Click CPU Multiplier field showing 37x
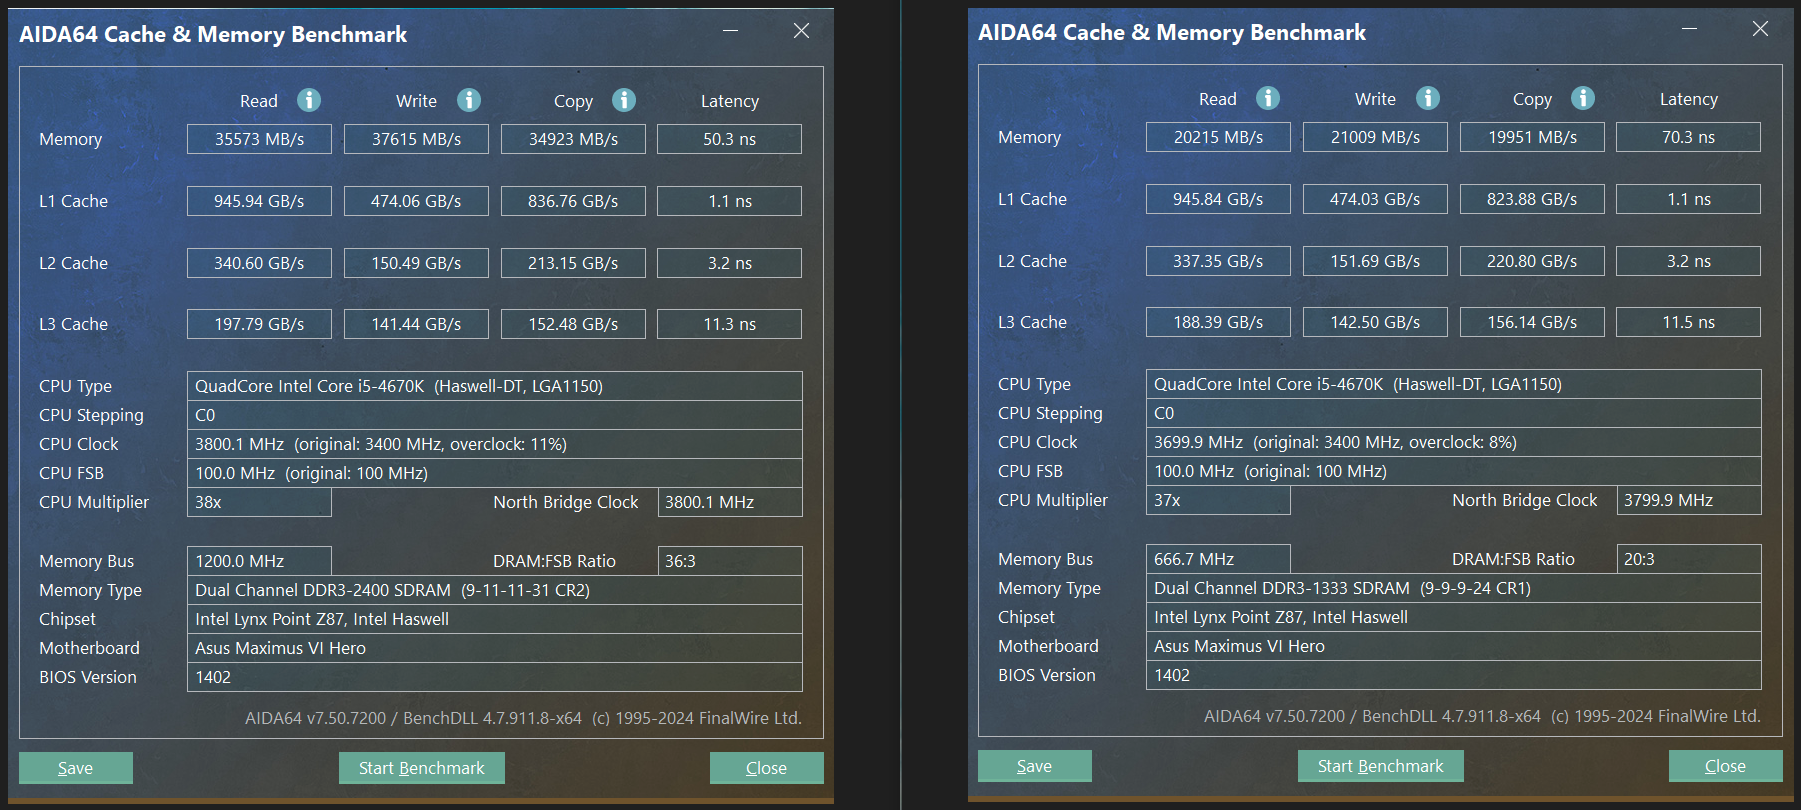The image size is (1802, 810). (1218, 500)
